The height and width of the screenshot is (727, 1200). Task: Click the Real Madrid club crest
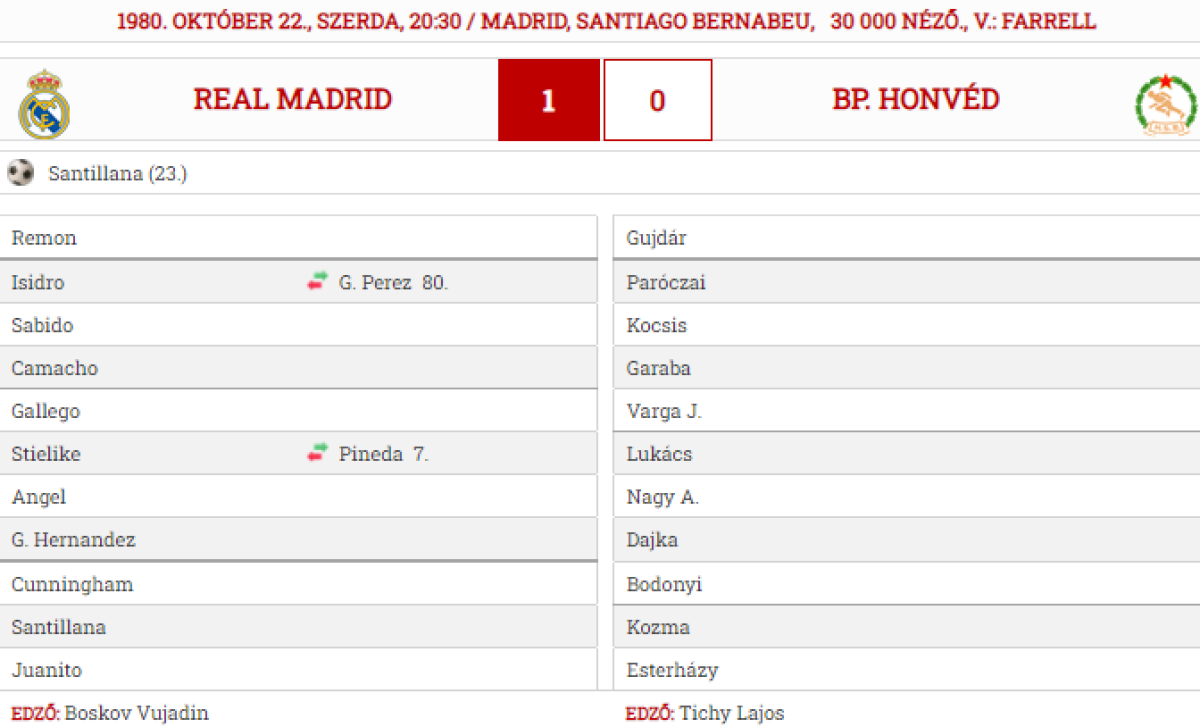(44, 104)
